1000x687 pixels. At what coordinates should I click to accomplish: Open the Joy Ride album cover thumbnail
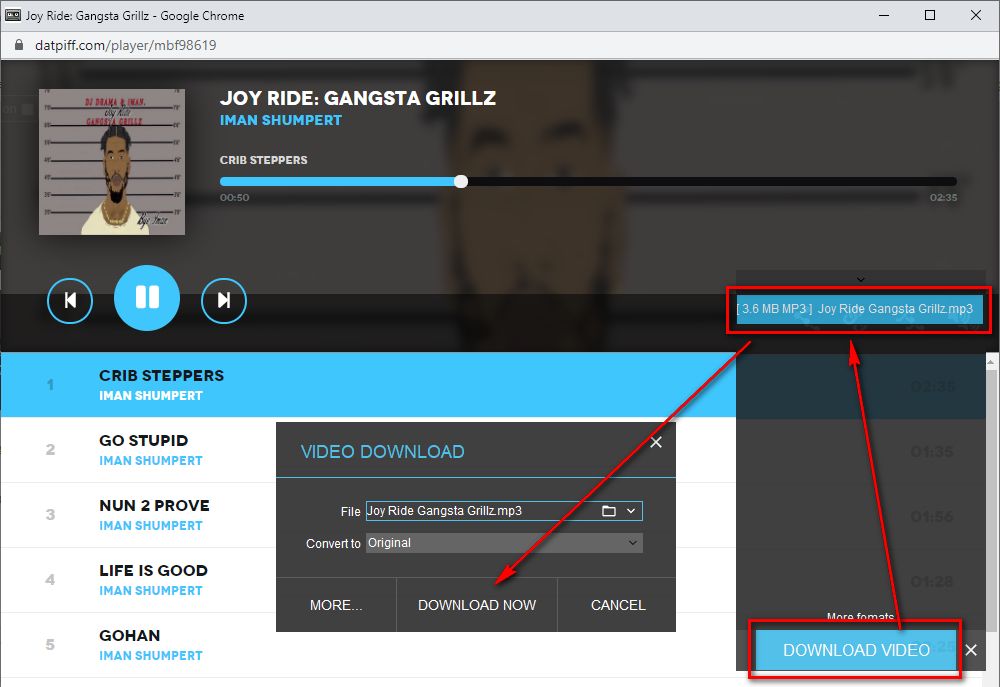pyautogui.click(x=112, y=162)
